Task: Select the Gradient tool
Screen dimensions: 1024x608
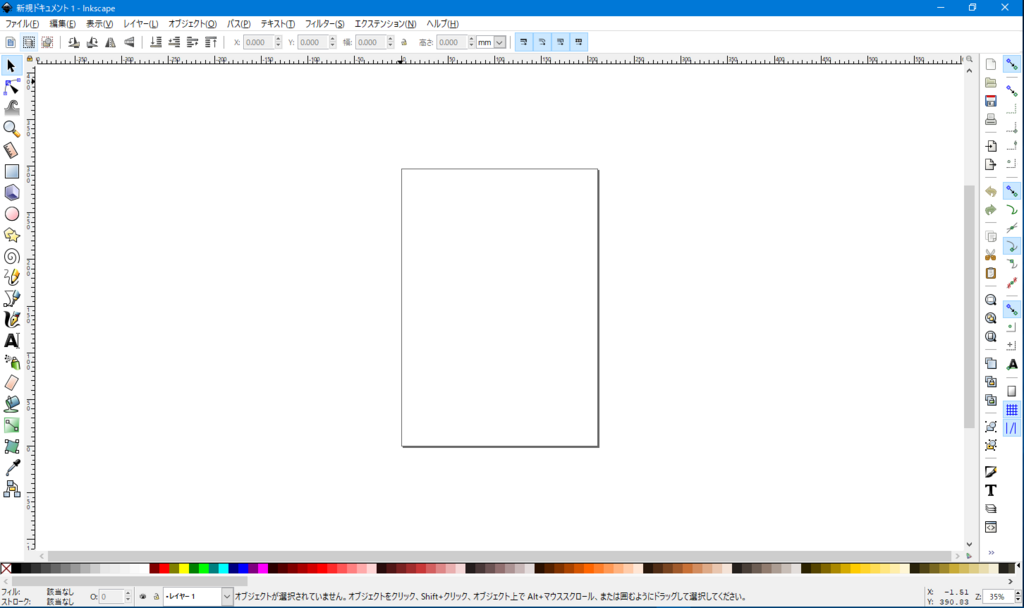Action: 11,425
